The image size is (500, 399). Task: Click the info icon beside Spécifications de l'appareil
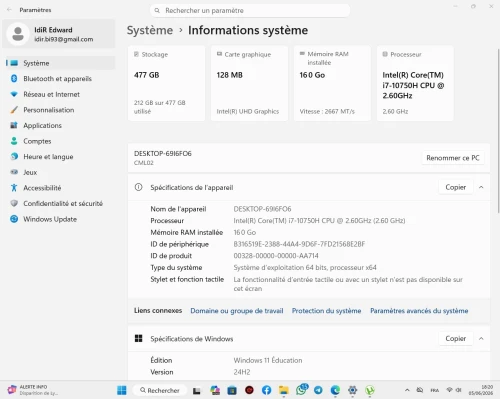[x=138, y=187]
